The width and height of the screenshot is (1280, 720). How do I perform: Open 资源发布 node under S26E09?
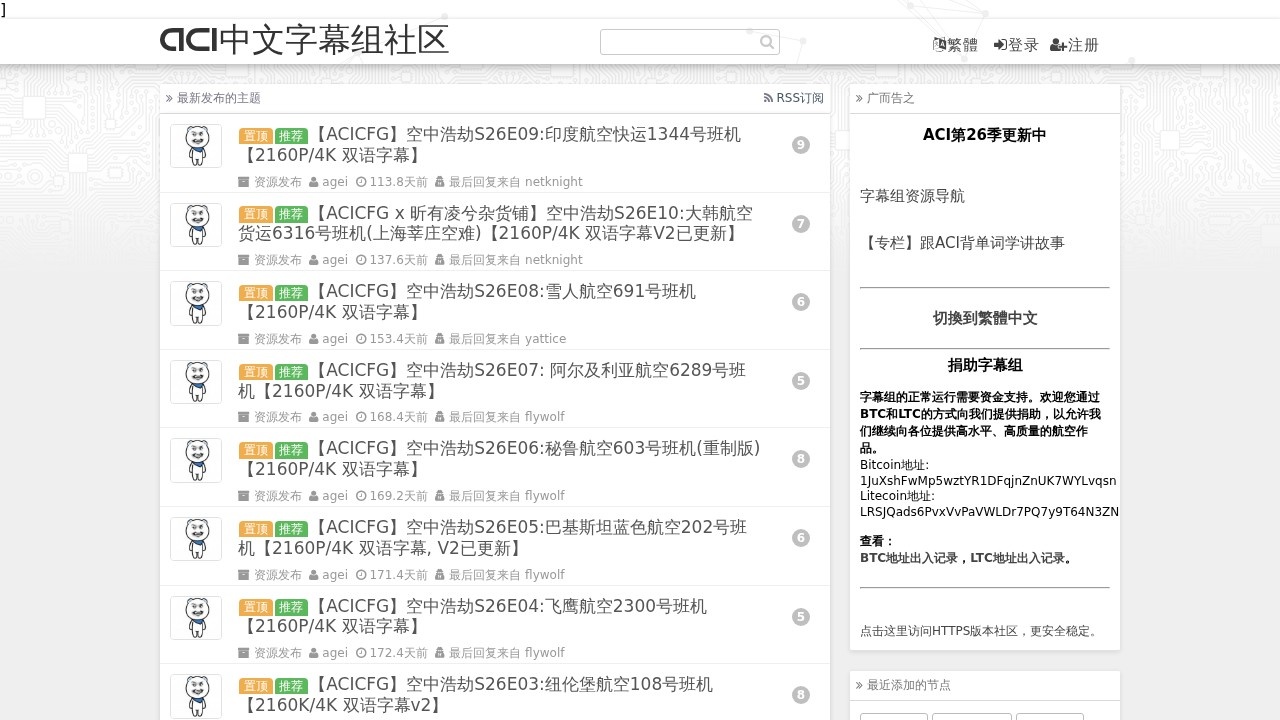click(278, 182)
